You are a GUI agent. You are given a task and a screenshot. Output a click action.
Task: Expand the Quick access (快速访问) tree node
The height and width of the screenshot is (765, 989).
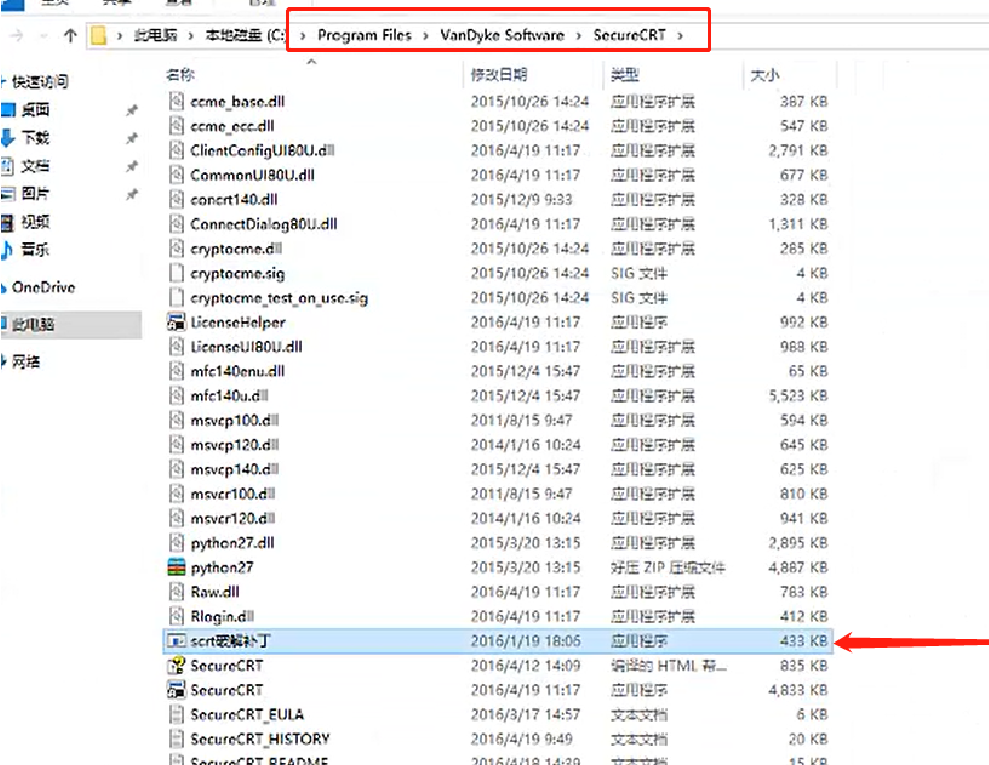4,81
